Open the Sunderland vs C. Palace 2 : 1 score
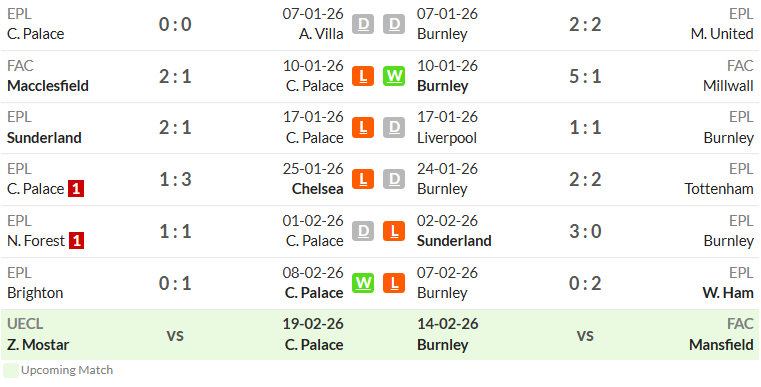 point(175,128)
